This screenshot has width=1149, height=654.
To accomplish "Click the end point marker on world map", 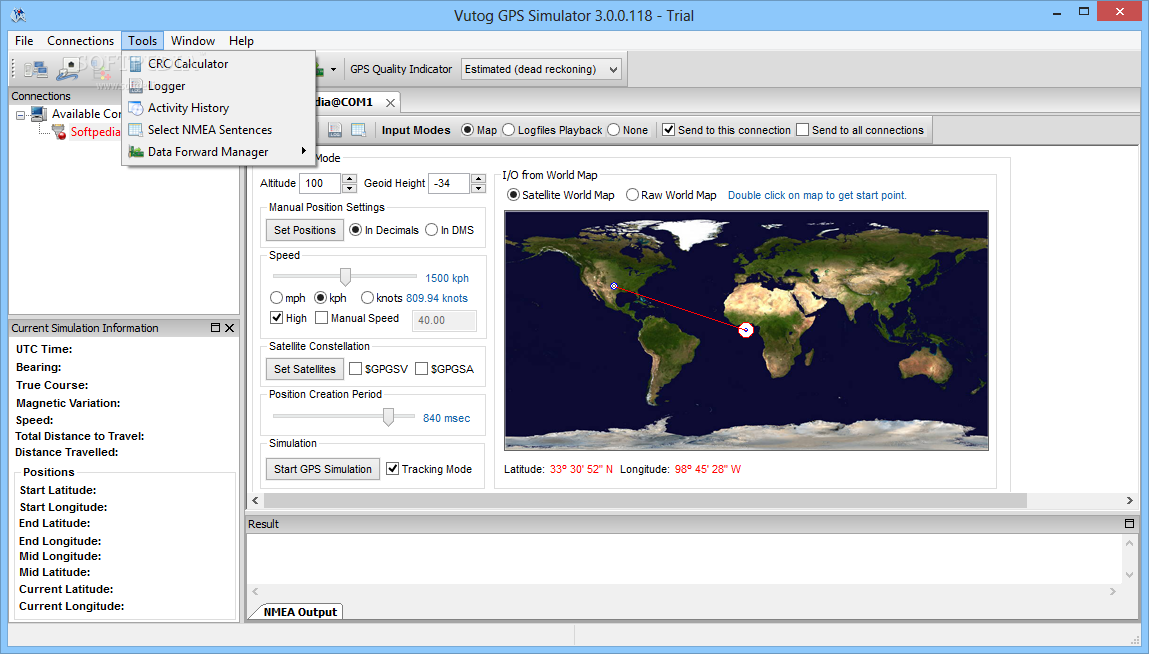I will (746, 330).
